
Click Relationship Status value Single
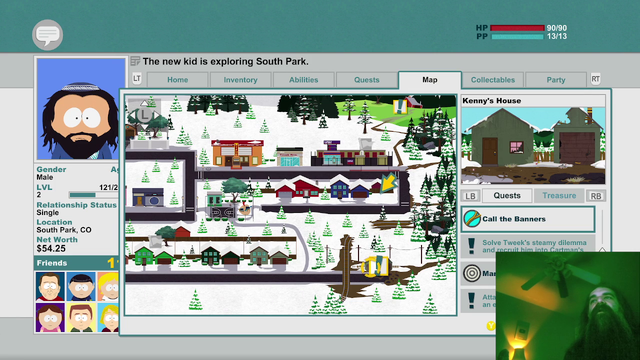pos(48,213)
